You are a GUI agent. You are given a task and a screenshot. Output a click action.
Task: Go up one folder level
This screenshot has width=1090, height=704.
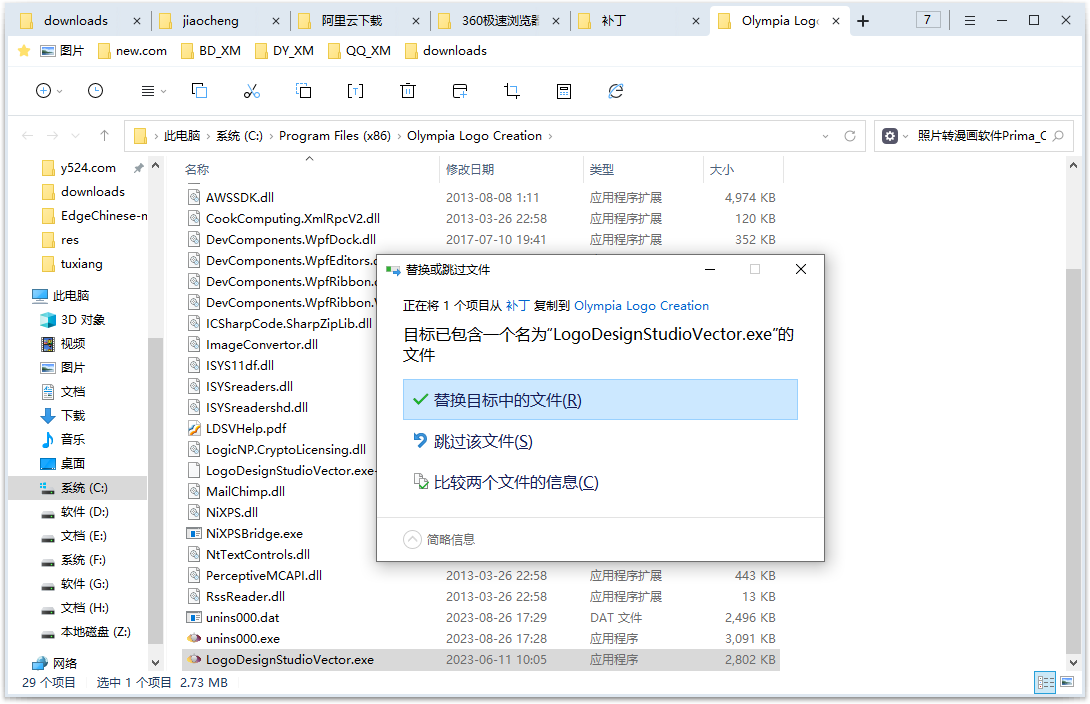[x=104, y=136]
